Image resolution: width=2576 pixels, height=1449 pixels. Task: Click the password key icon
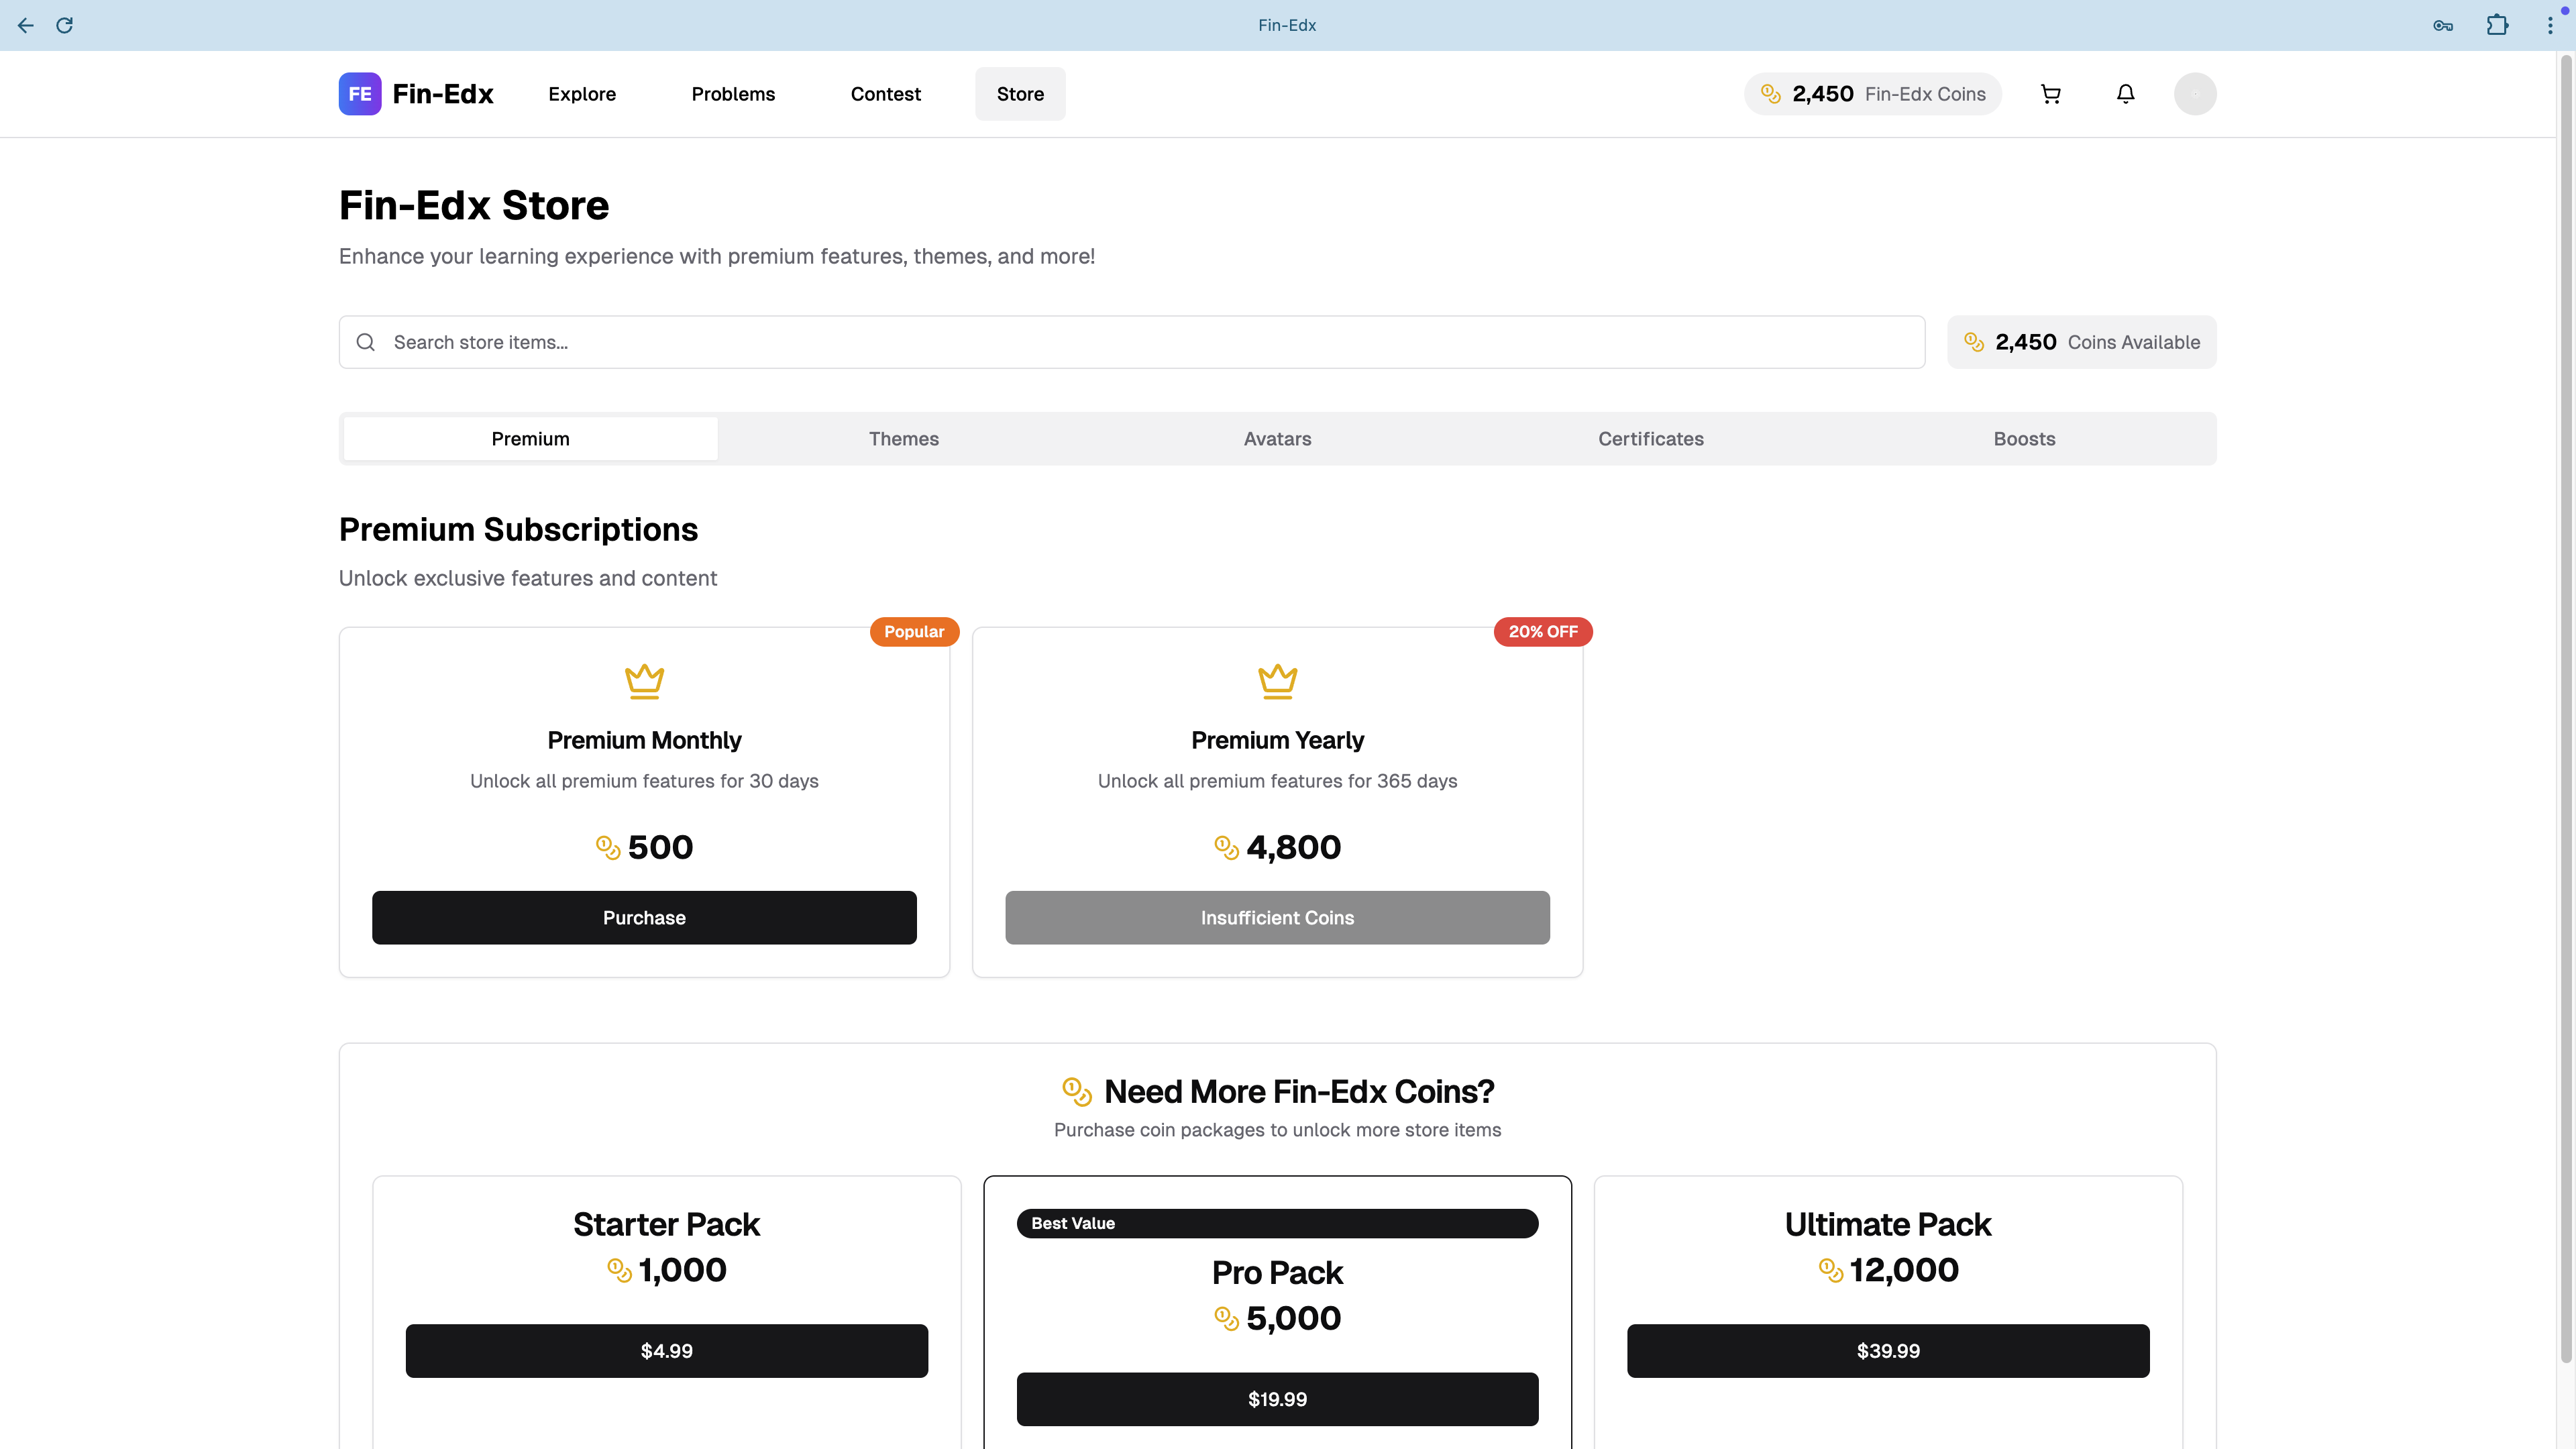point(2443,25)
